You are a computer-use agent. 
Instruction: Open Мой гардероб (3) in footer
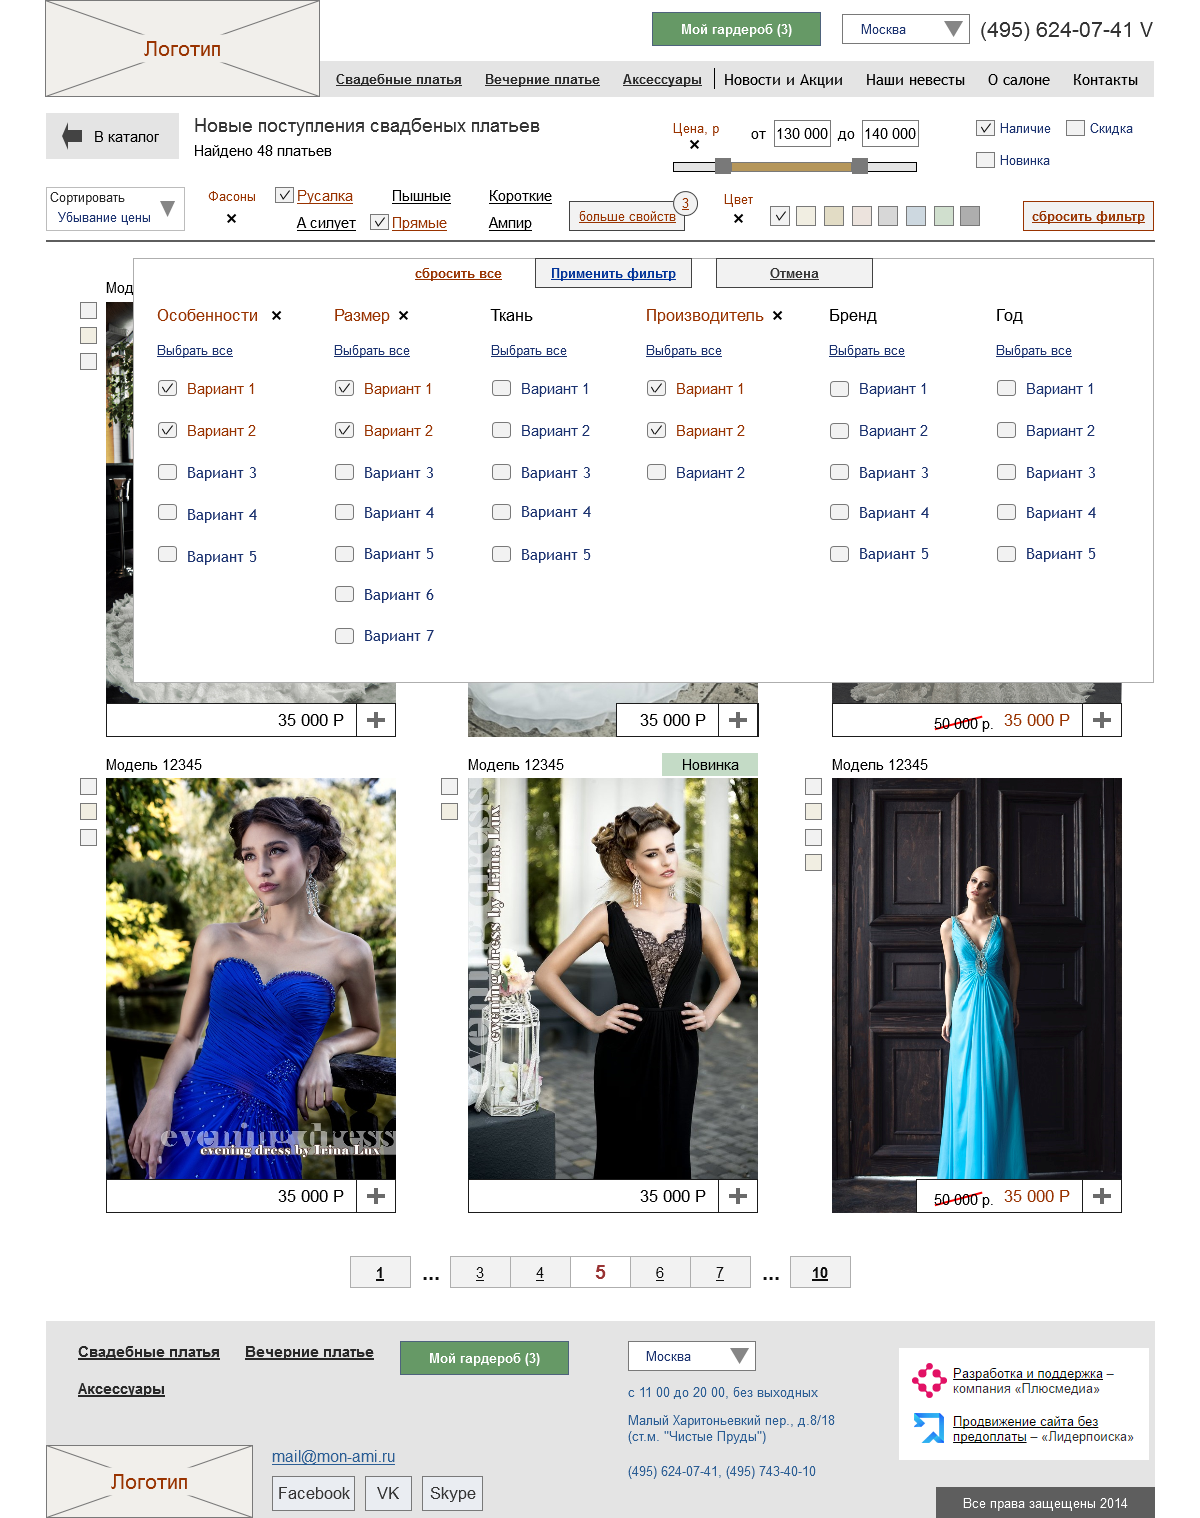pyautogui.click(x=484, y=1358)
